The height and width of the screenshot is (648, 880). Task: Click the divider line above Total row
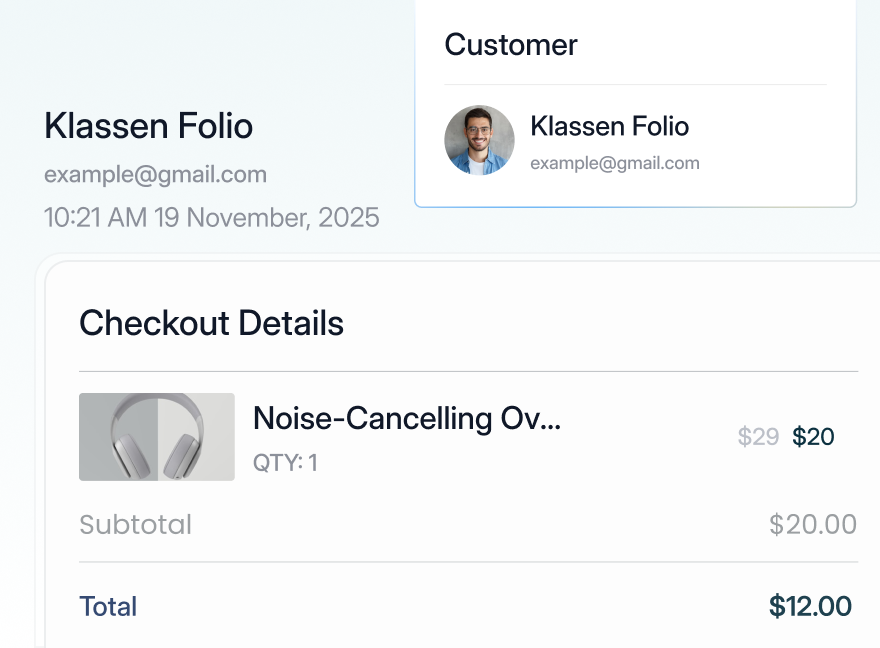point(468,562)
